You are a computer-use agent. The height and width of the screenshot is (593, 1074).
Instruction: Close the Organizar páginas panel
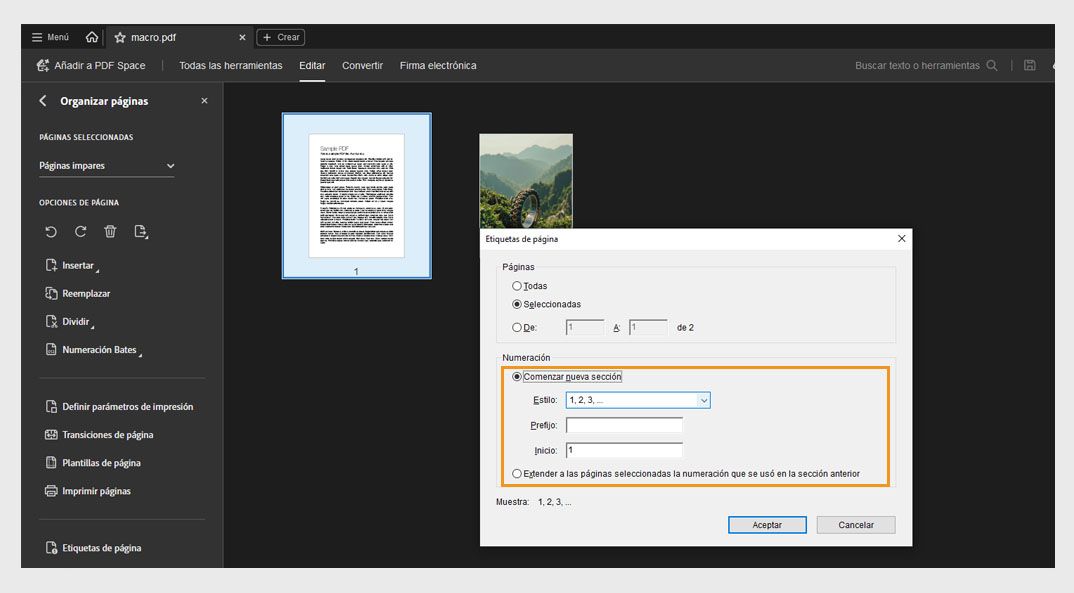pyautogui.click(x=204, y=101)
